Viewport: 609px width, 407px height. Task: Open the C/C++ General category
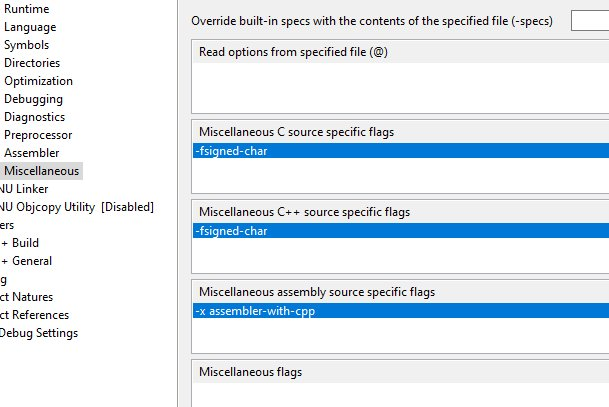tap(32, 261)
